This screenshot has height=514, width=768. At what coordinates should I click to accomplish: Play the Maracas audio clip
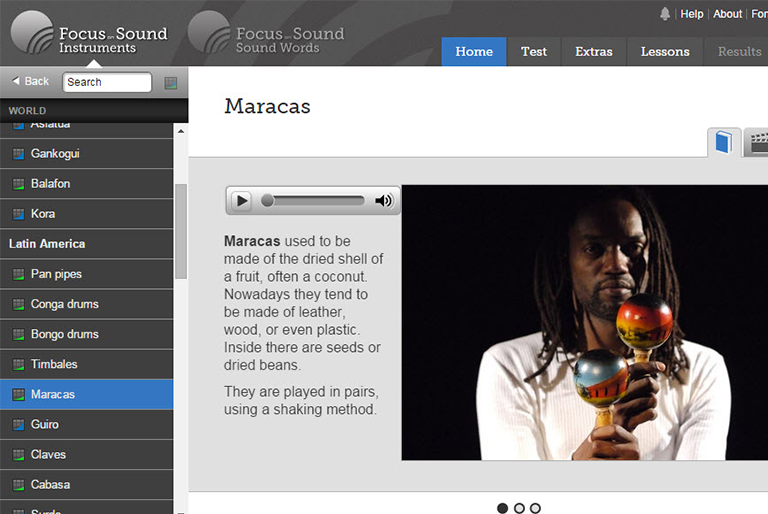[242, 201]
